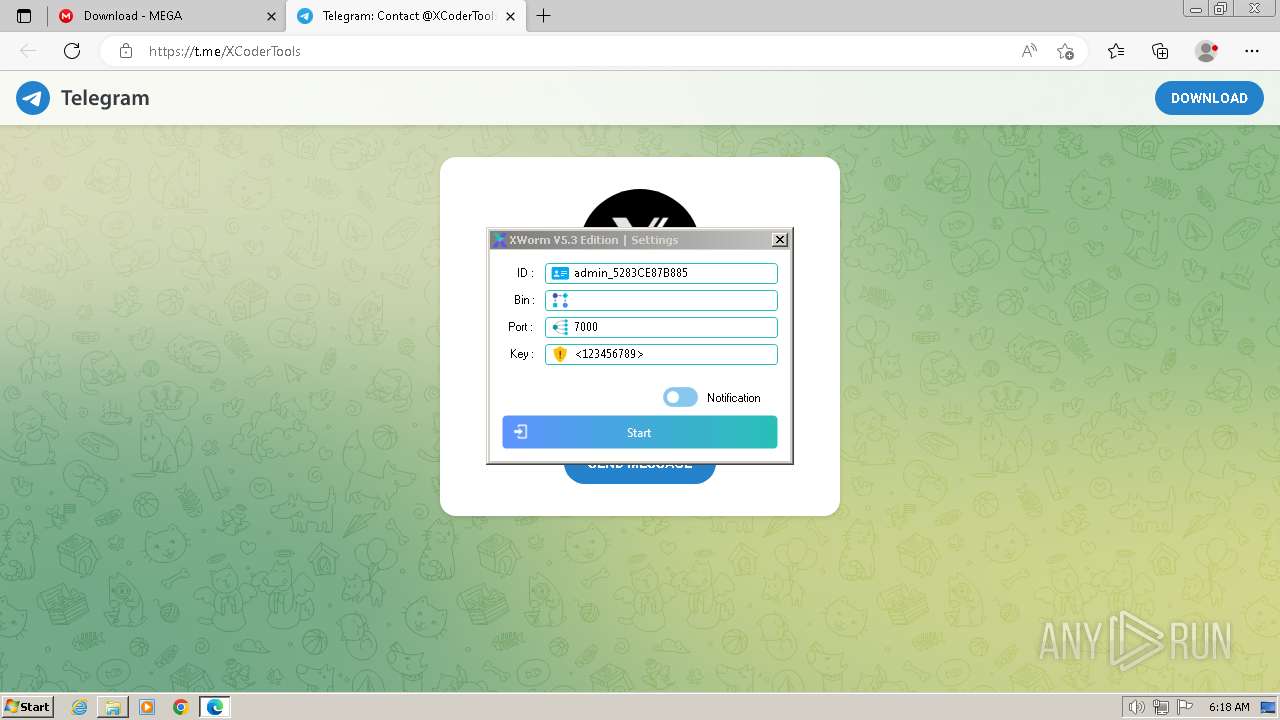Select the Telegram: Contact @XCoderTools tab

pyautogui.click(x=406, y=16)
